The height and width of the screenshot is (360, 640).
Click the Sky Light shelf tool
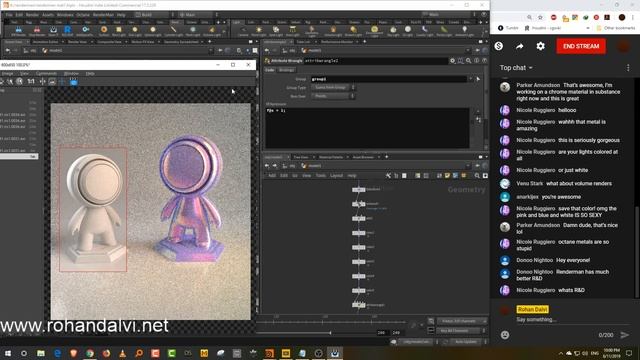(x=393, y=31)
